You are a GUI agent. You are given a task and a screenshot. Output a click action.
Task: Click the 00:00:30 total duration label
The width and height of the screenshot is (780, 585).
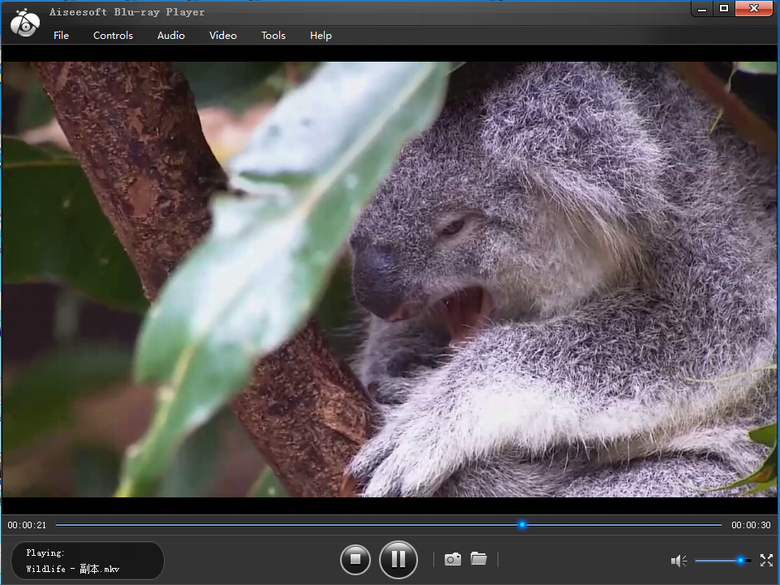pos(751,525)
